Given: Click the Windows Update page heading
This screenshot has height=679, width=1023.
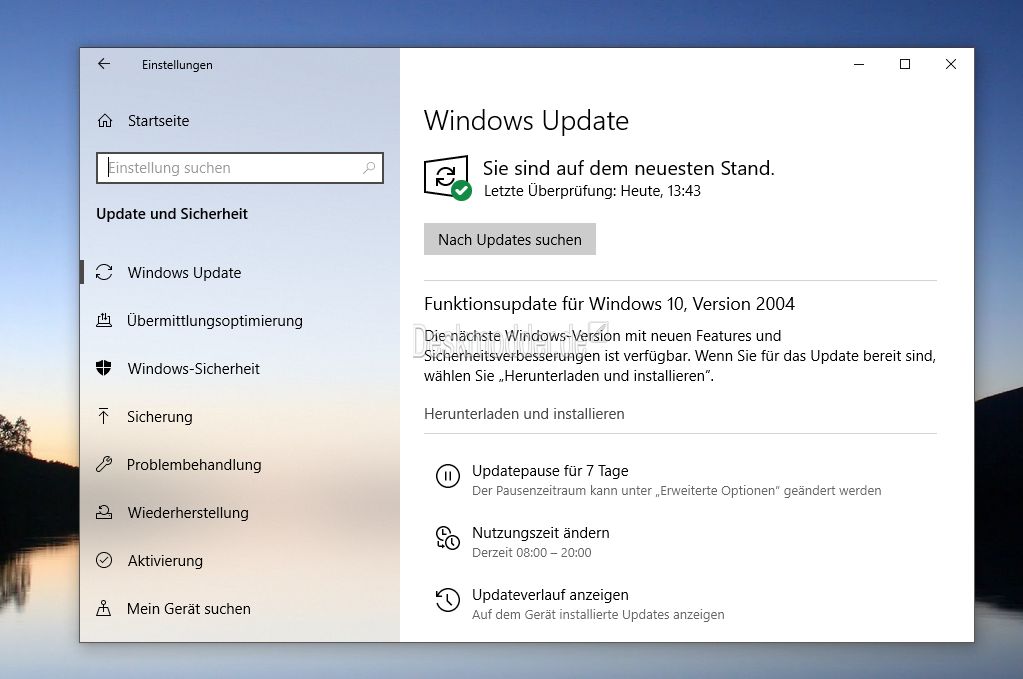Looking at the screenshot, I should 526,121.
